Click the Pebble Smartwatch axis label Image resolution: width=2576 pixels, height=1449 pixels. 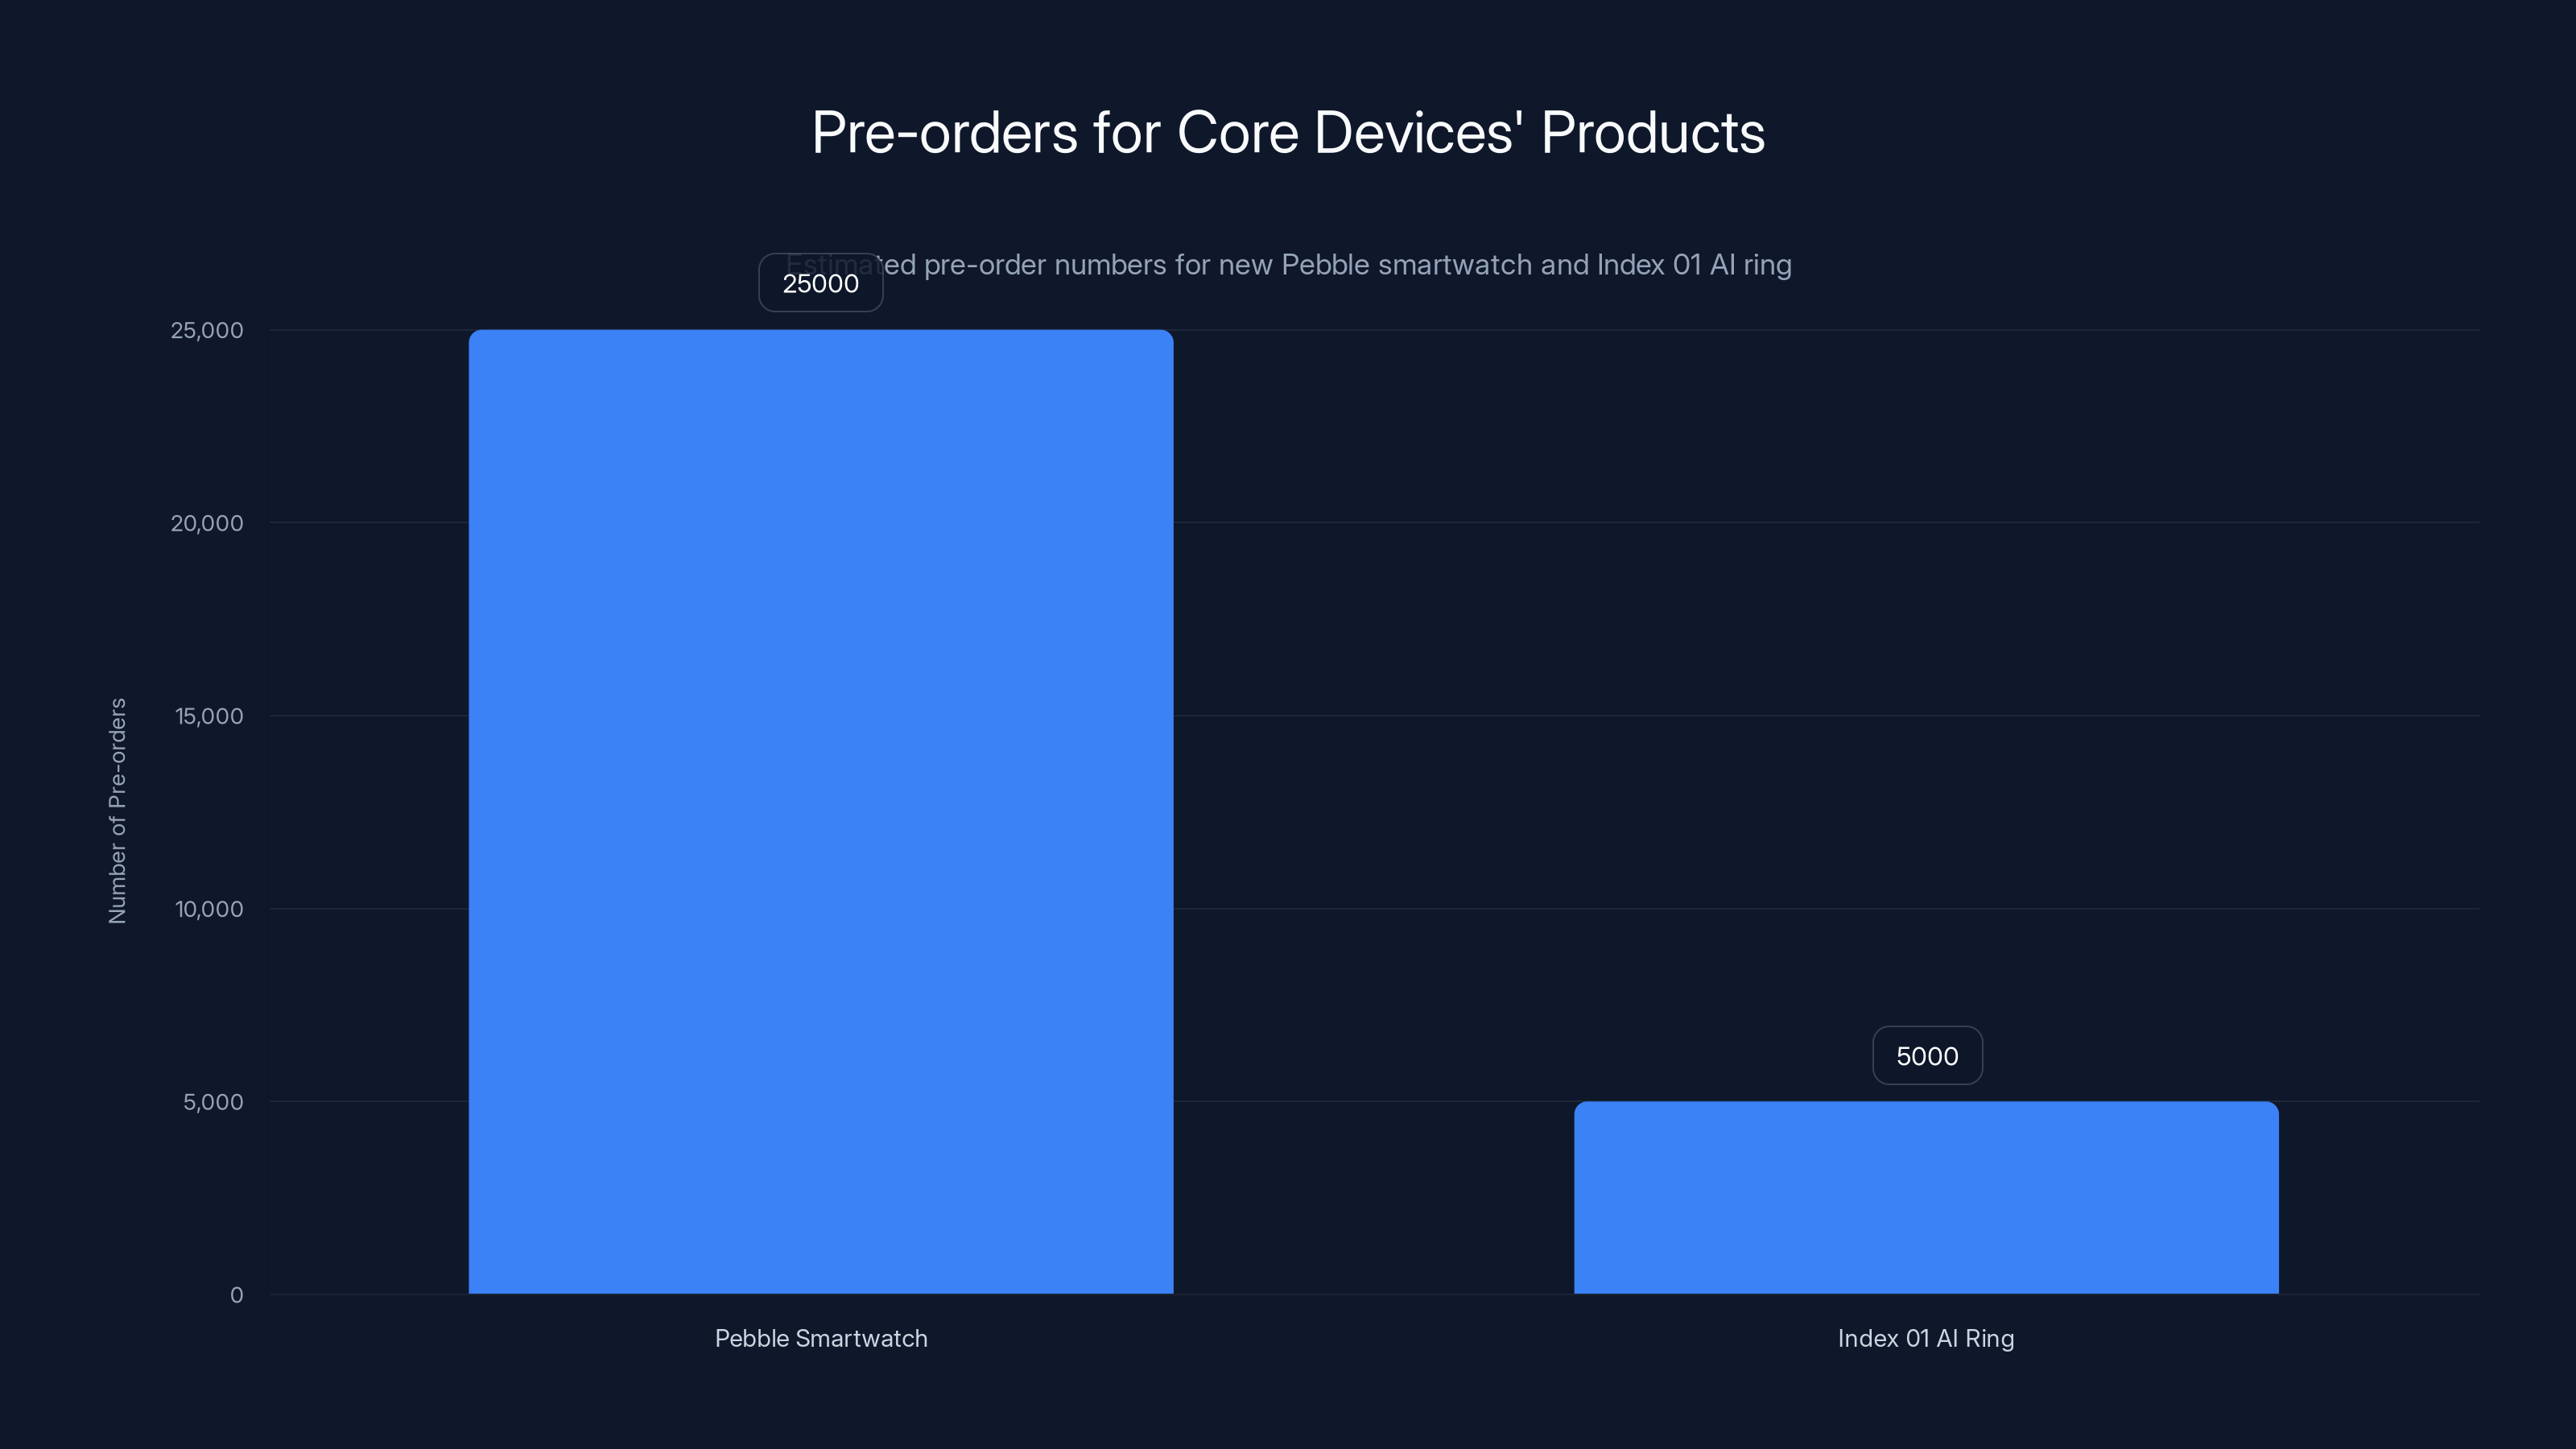pyautogui.click(x=820, y=1338)
